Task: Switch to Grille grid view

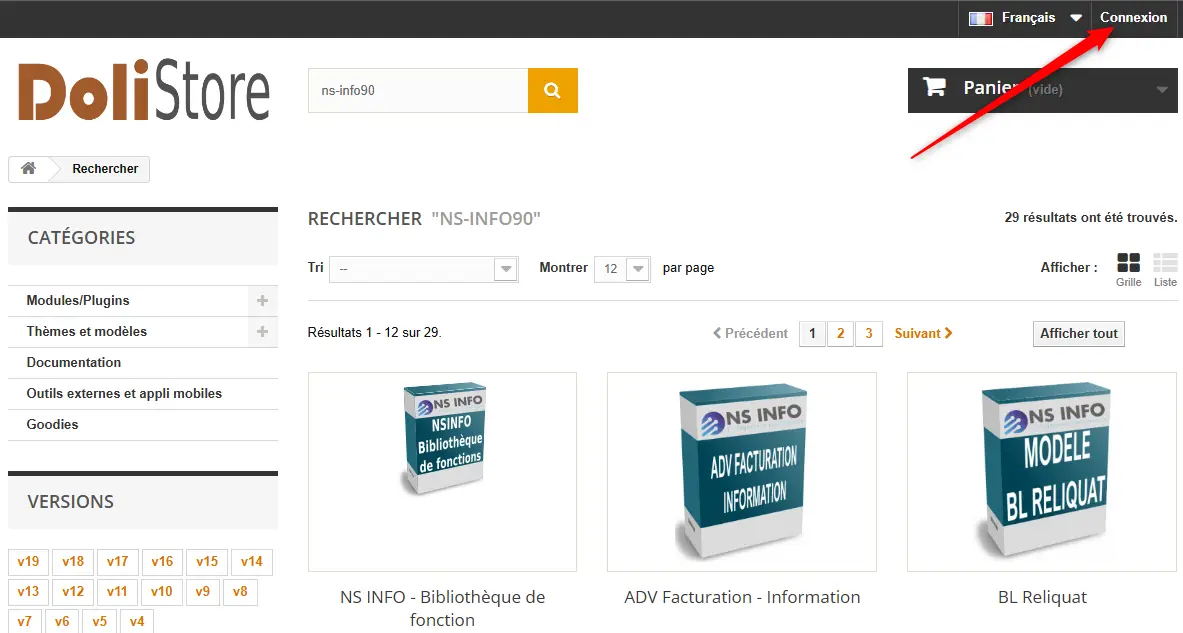Action: (1129, 270)
